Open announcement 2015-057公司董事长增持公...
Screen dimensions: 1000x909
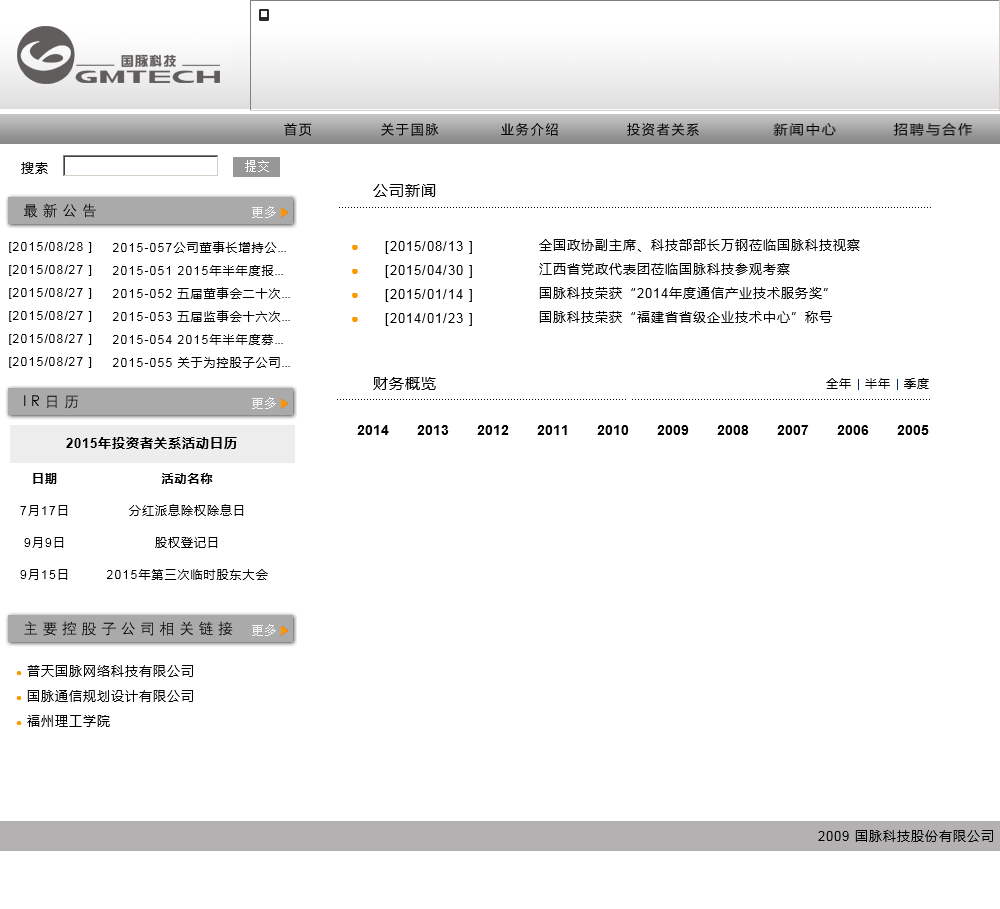tap(199, 248)
